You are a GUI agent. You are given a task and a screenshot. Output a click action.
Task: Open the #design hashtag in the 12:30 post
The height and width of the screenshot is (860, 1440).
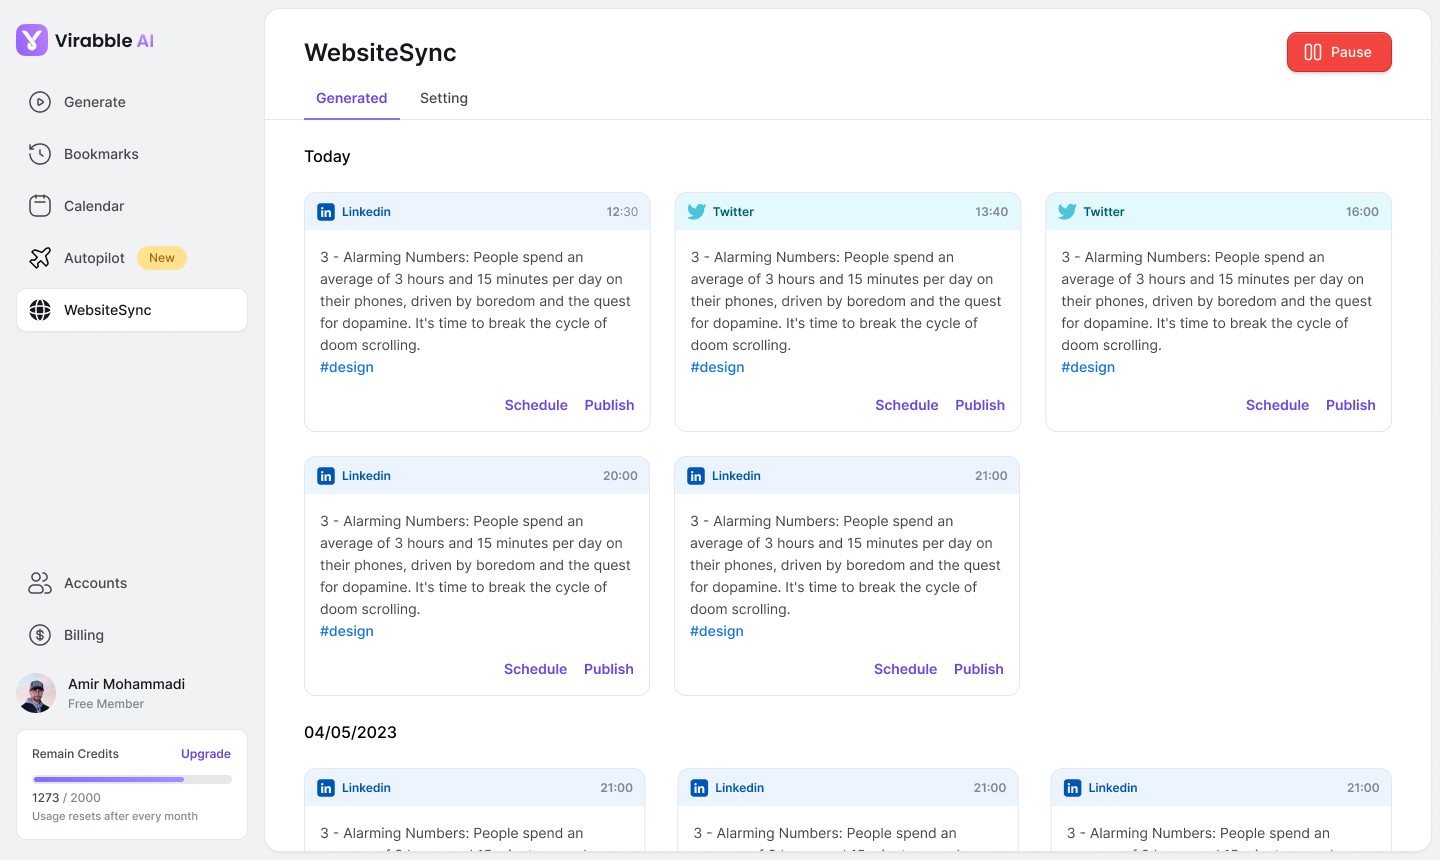click(347, 367)
